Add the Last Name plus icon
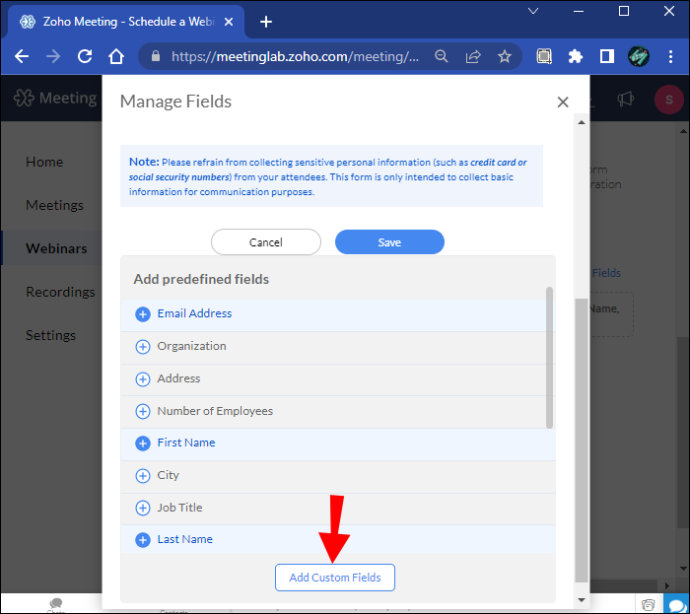 pyautogui.click(x=143, y=540)
